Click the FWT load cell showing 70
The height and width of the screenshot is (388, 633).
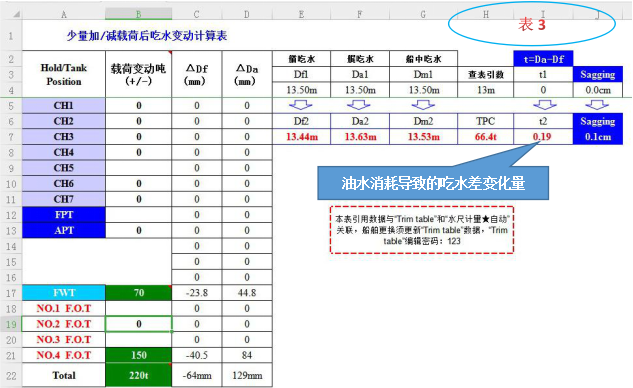click(x=138, y=293)
